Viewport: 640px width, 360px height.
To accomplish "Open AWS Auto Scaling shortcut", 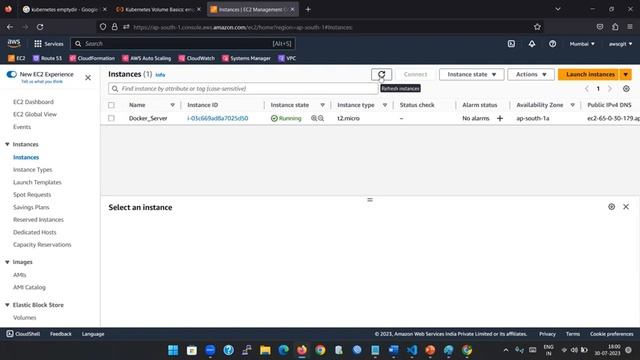I will pyautogui.click(x=147, y=58).
